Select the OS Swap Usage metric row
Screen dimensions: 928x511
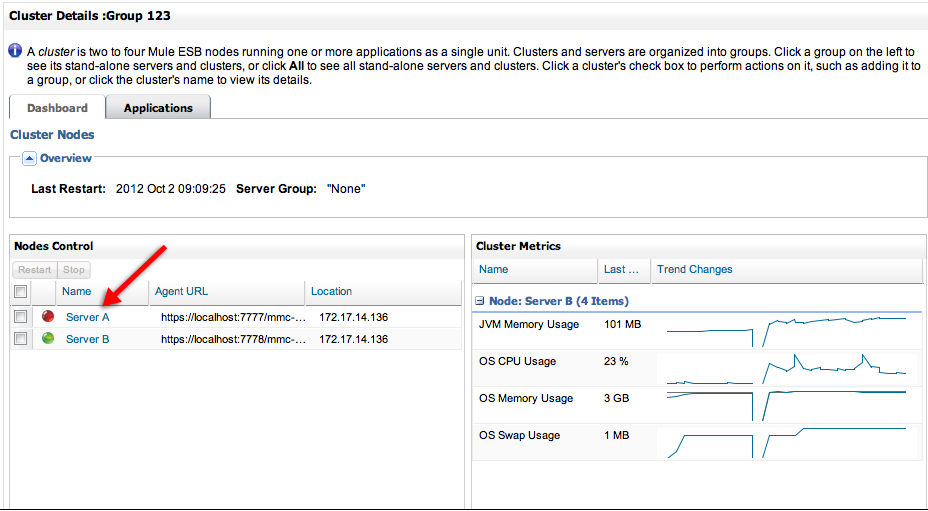coord(519,436)
